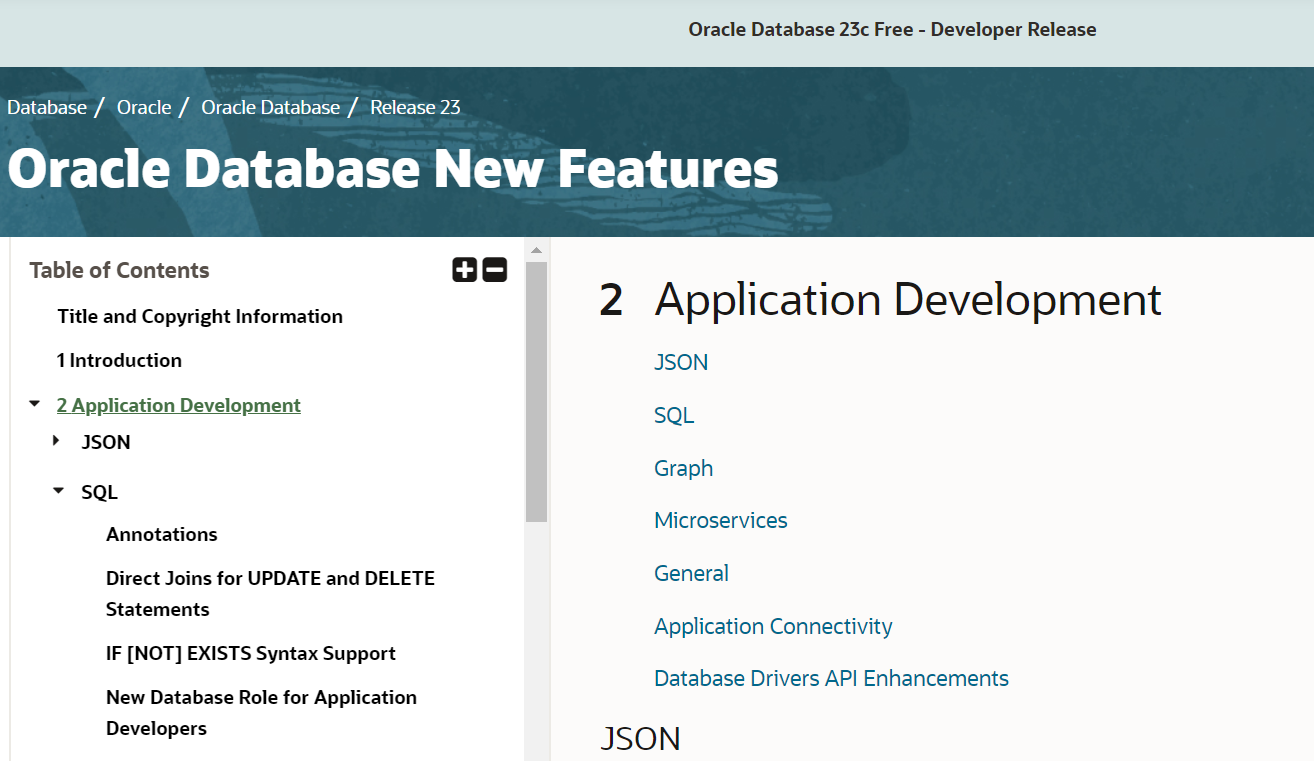Open the Application Connectivity link
Screen dimensions: 1314x761
773,626
